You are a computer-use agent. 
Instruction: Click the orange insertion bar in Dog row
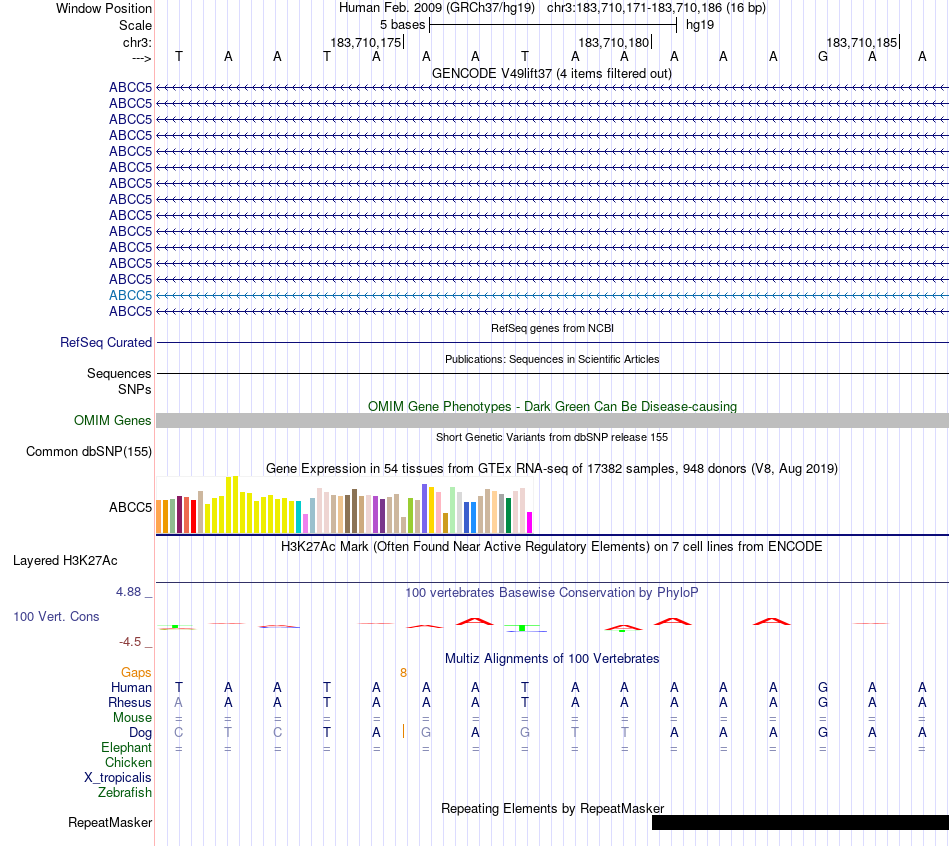click(404, 731)
